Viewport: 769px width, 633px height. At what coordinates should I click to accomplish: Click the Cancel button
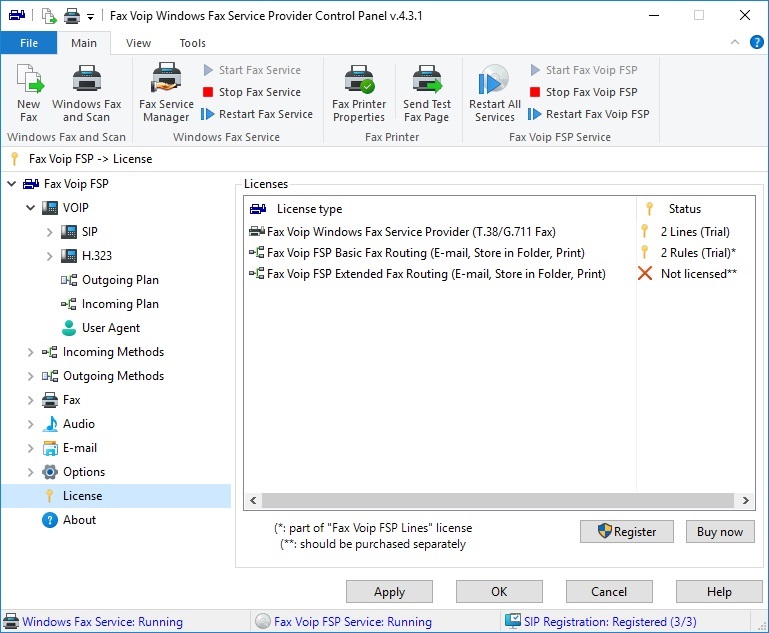(609, 592)
